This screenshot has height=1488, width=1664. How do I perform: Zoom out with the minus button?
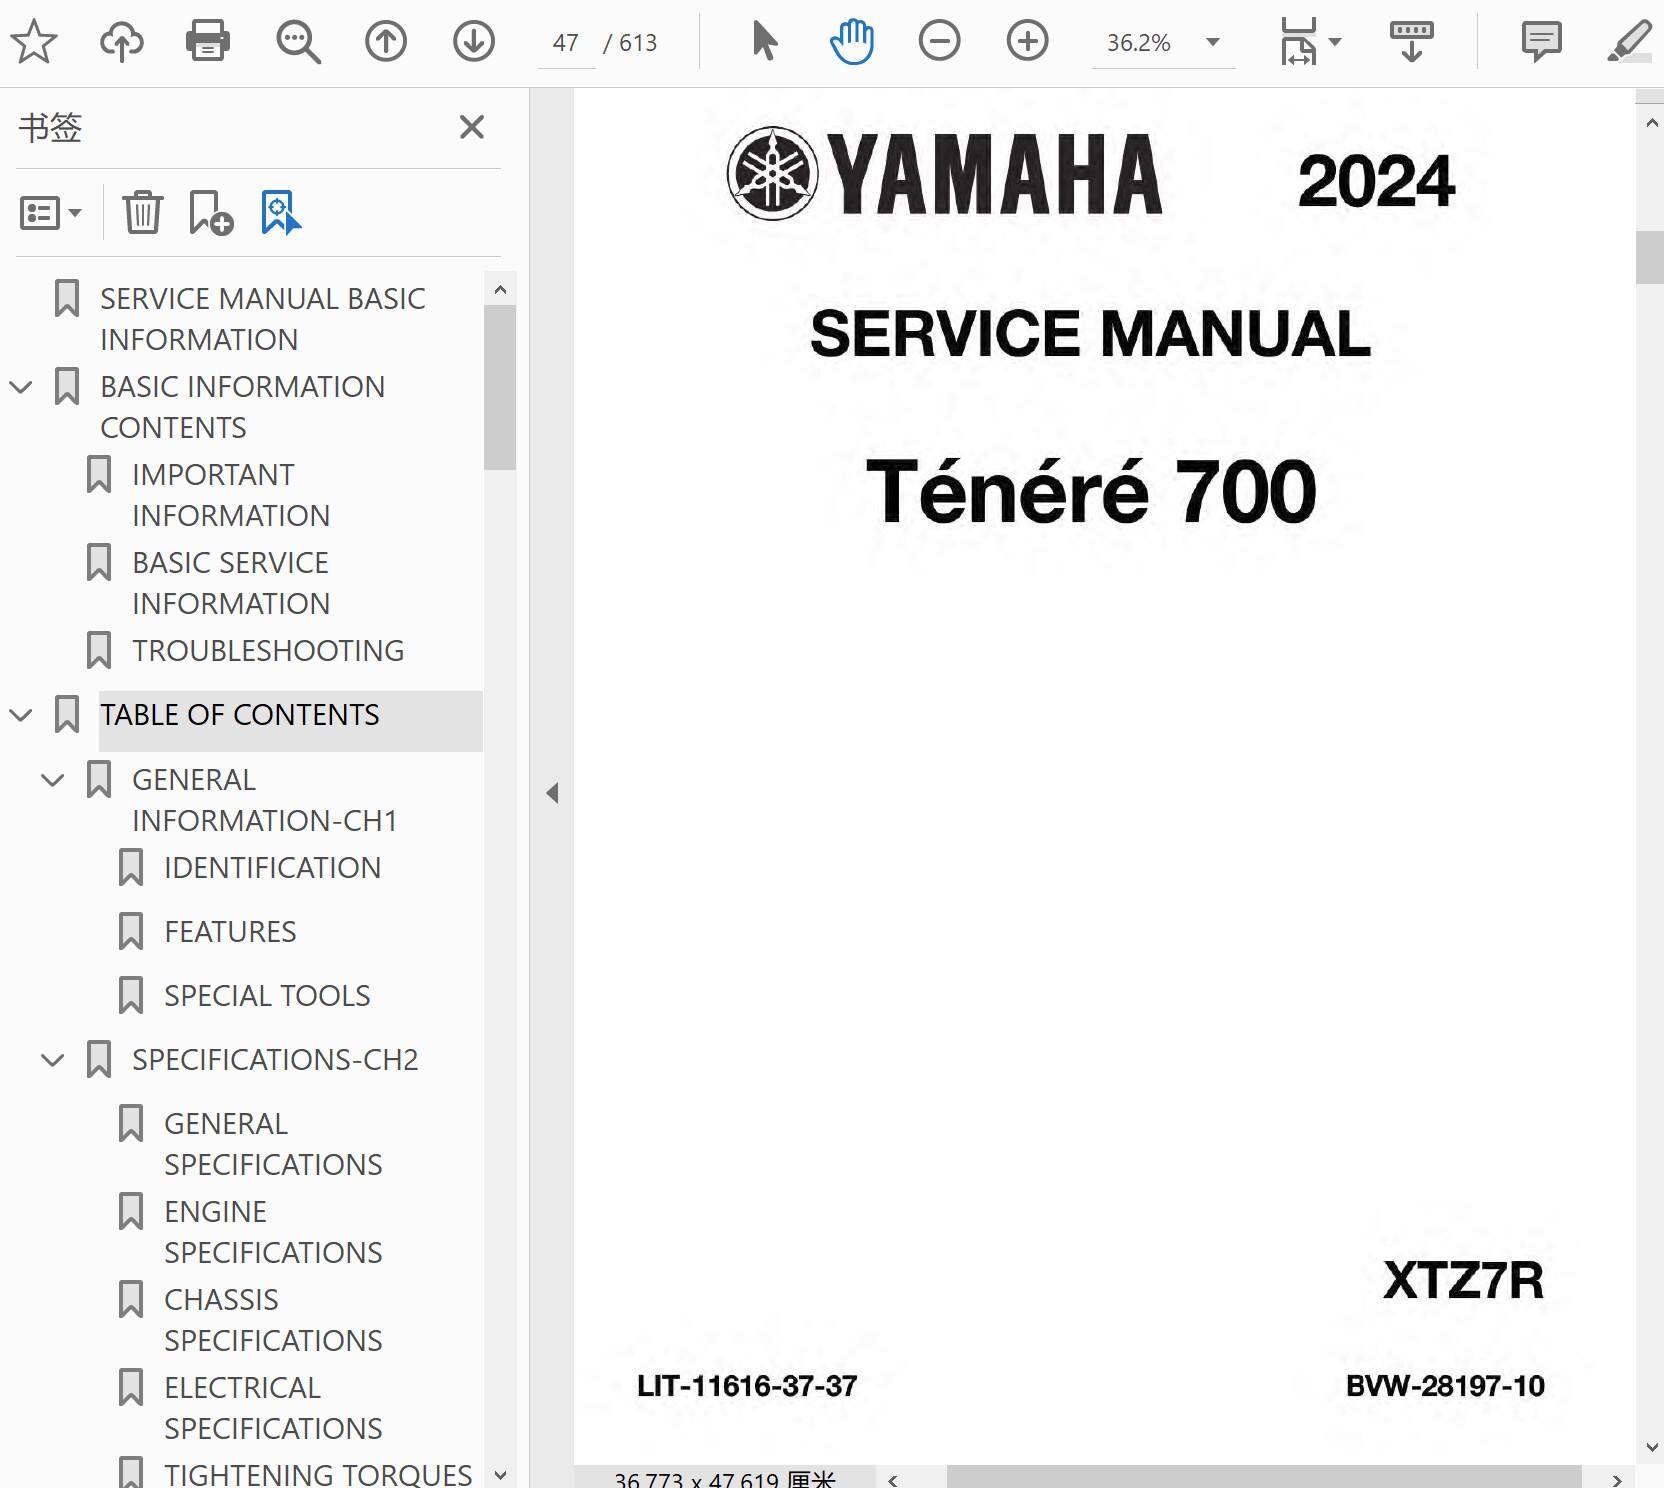(x=940, y=42)
